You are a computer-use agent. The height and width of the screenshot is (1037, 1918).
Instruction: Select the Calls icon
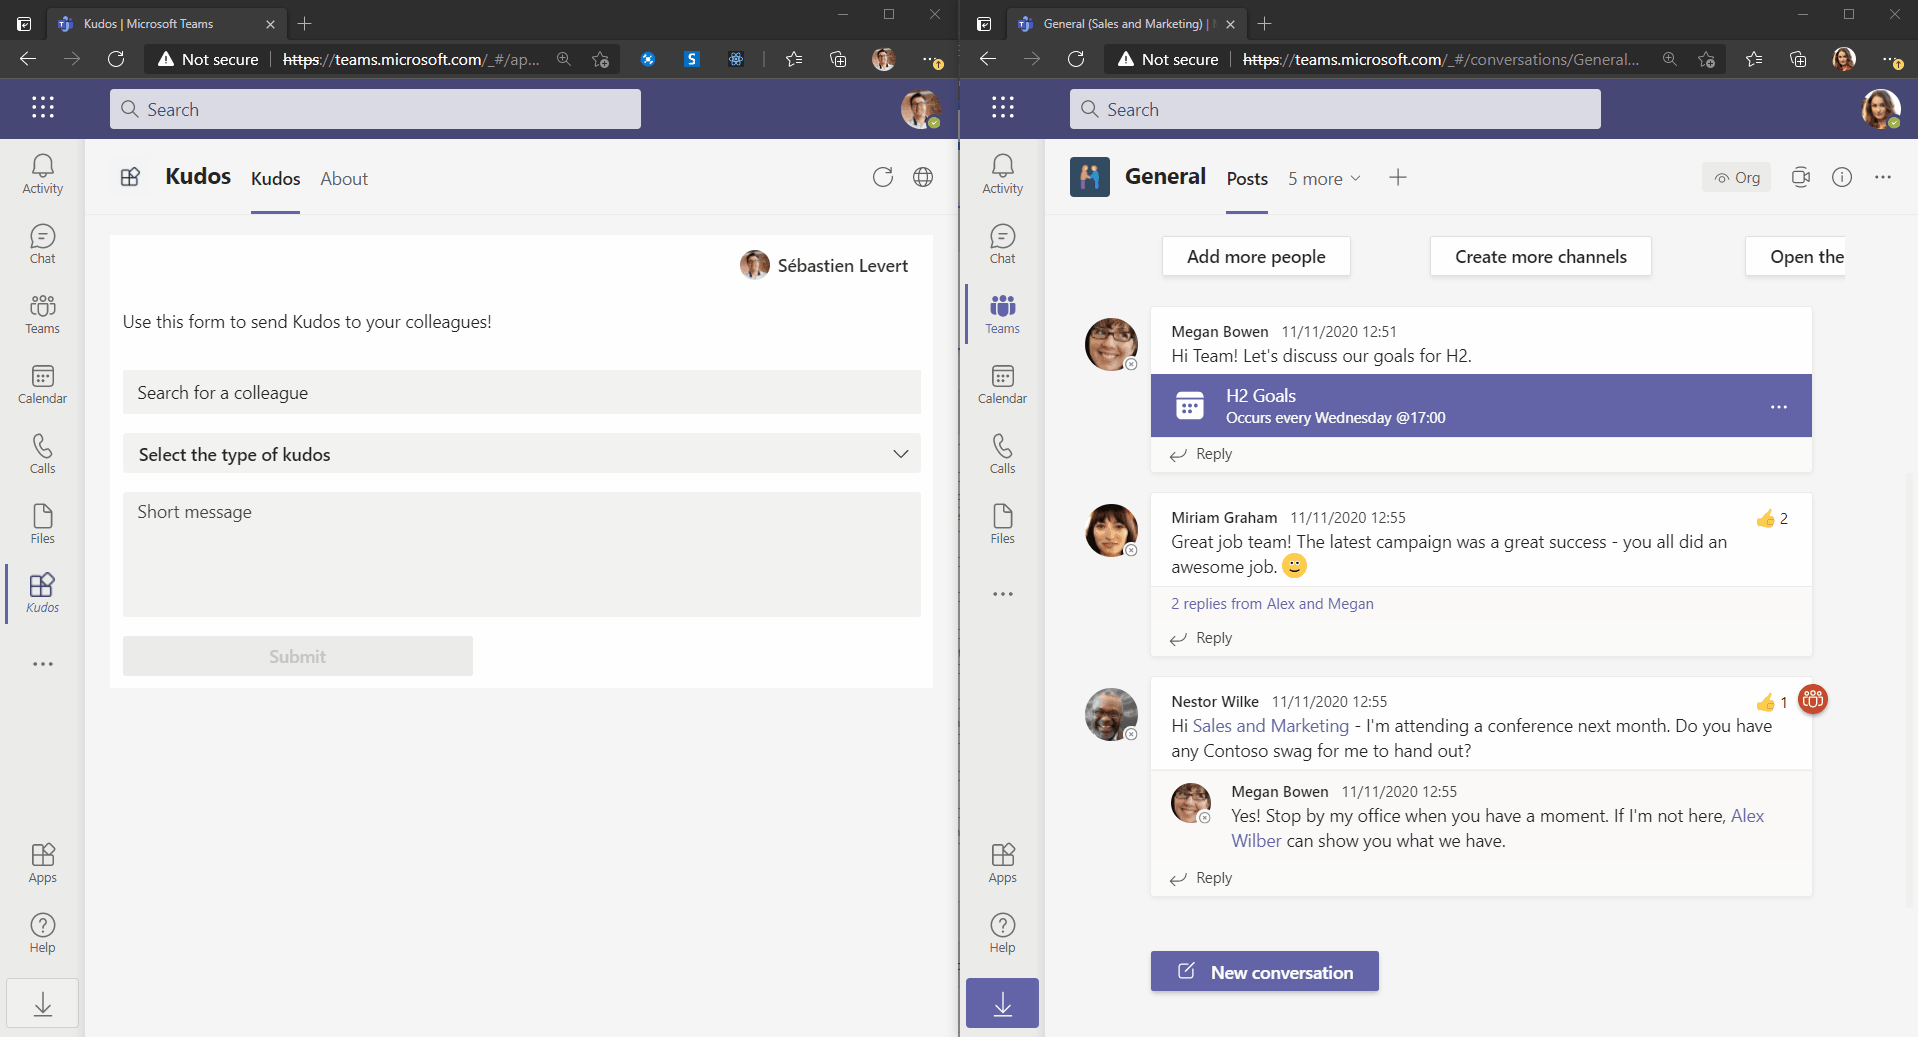point(42,452)
